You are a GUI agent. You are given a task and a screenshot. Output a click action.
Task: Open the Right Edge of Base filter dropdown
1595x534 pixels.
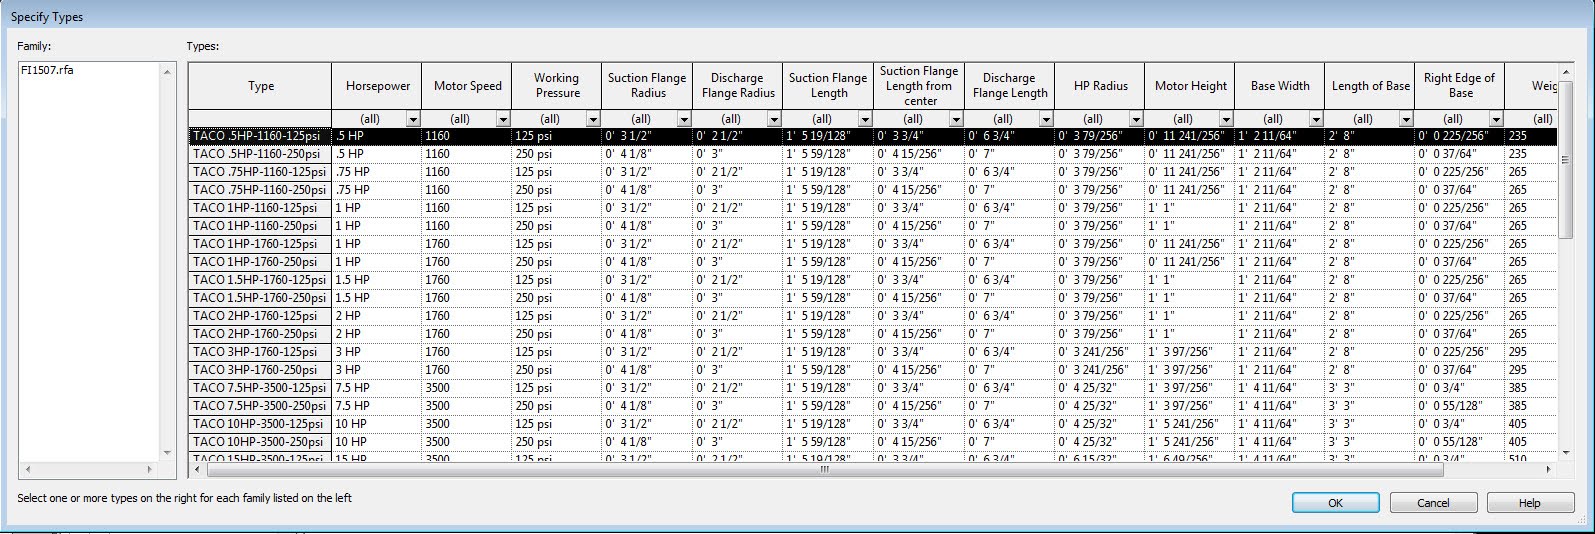(1496, 119)
